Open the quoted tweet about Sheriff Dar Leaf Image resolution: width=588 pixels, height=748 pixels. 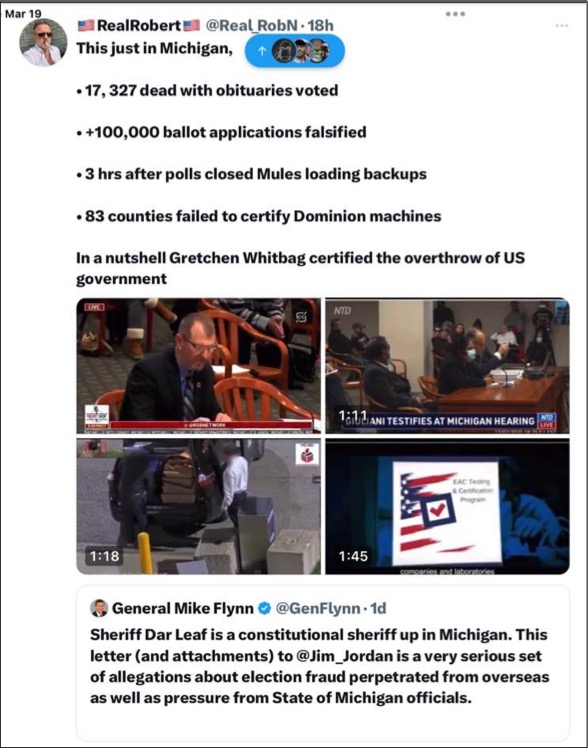click(323, 662)
